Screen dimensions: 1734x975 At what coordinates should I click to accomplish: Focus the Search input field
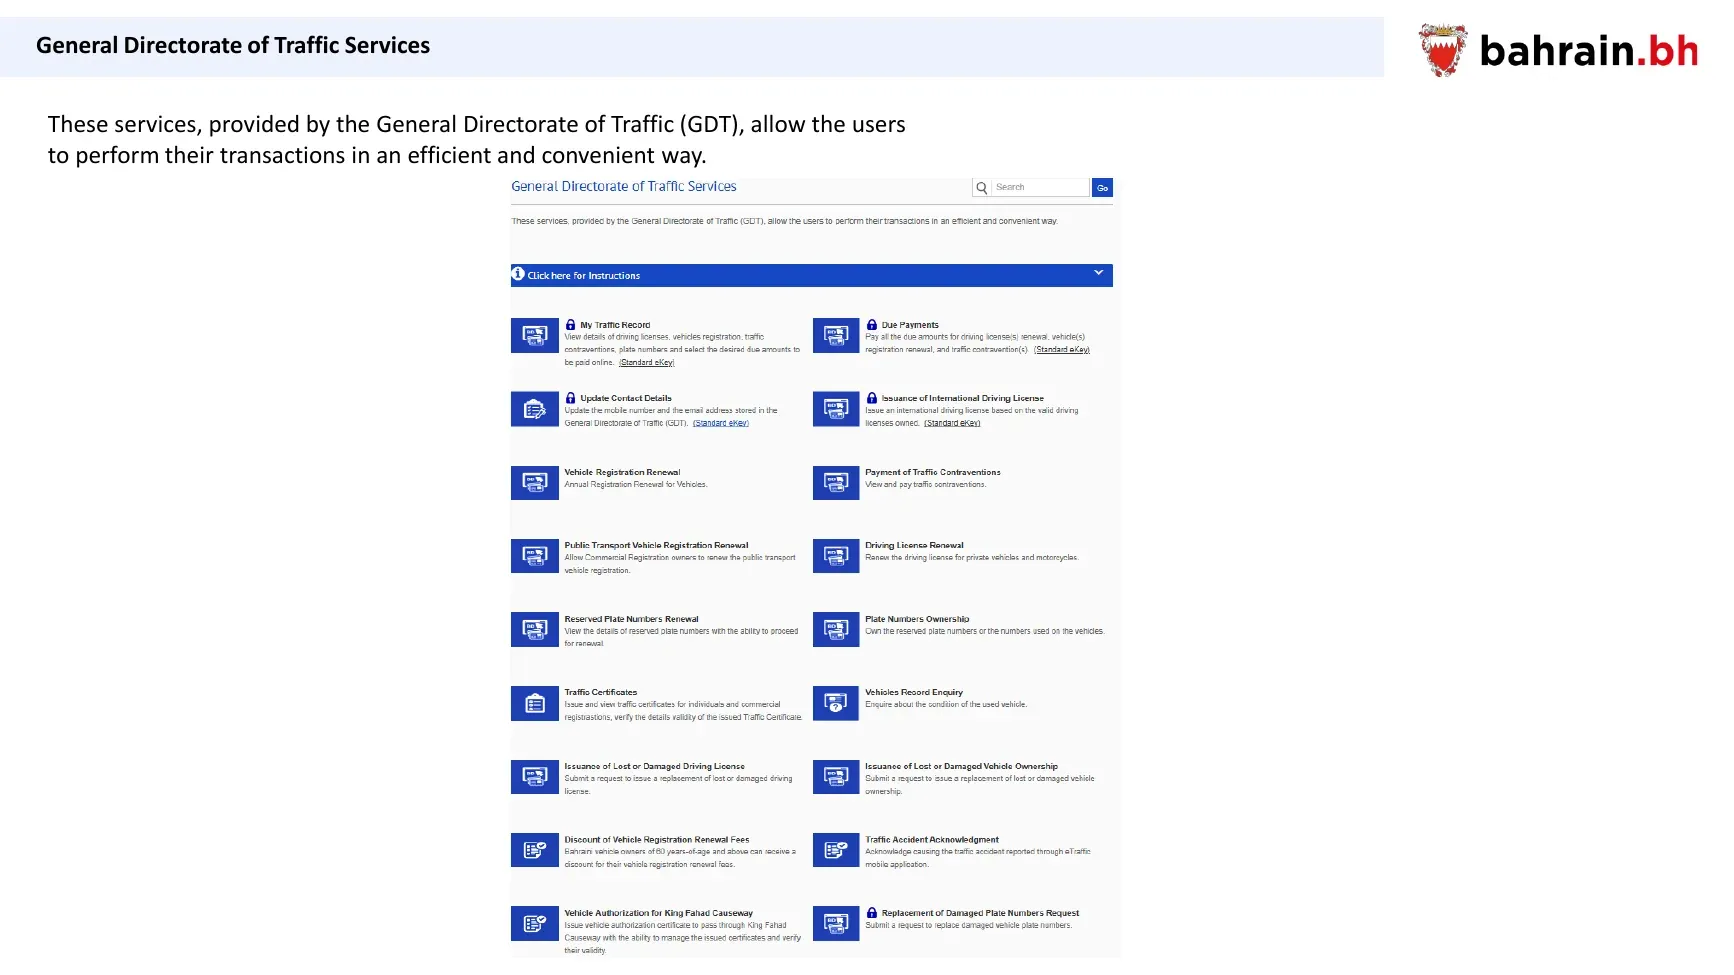[1040, 188]
